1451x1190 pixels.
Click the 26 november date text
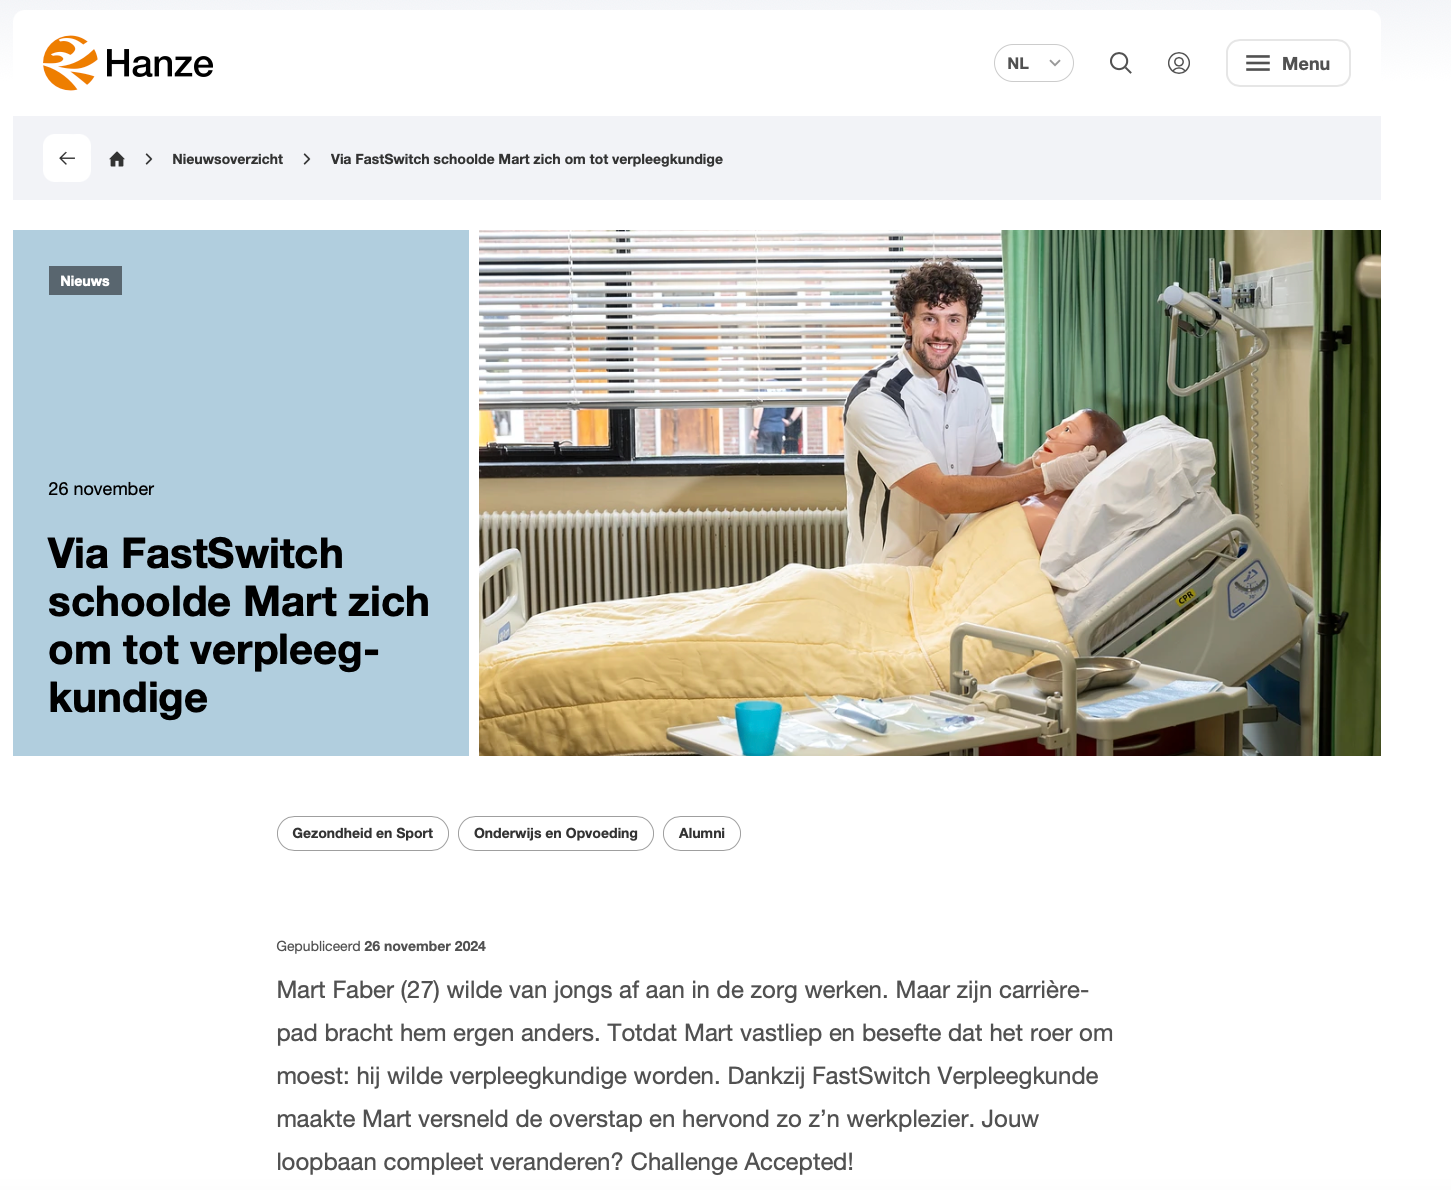[101, 489]
